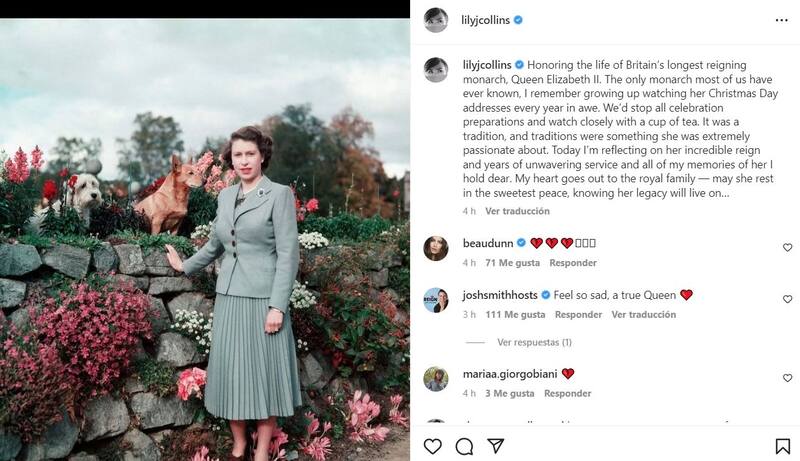Open the comment bubble icon
This screenshot has width=800, height=461.
click(x=464, y=446)
